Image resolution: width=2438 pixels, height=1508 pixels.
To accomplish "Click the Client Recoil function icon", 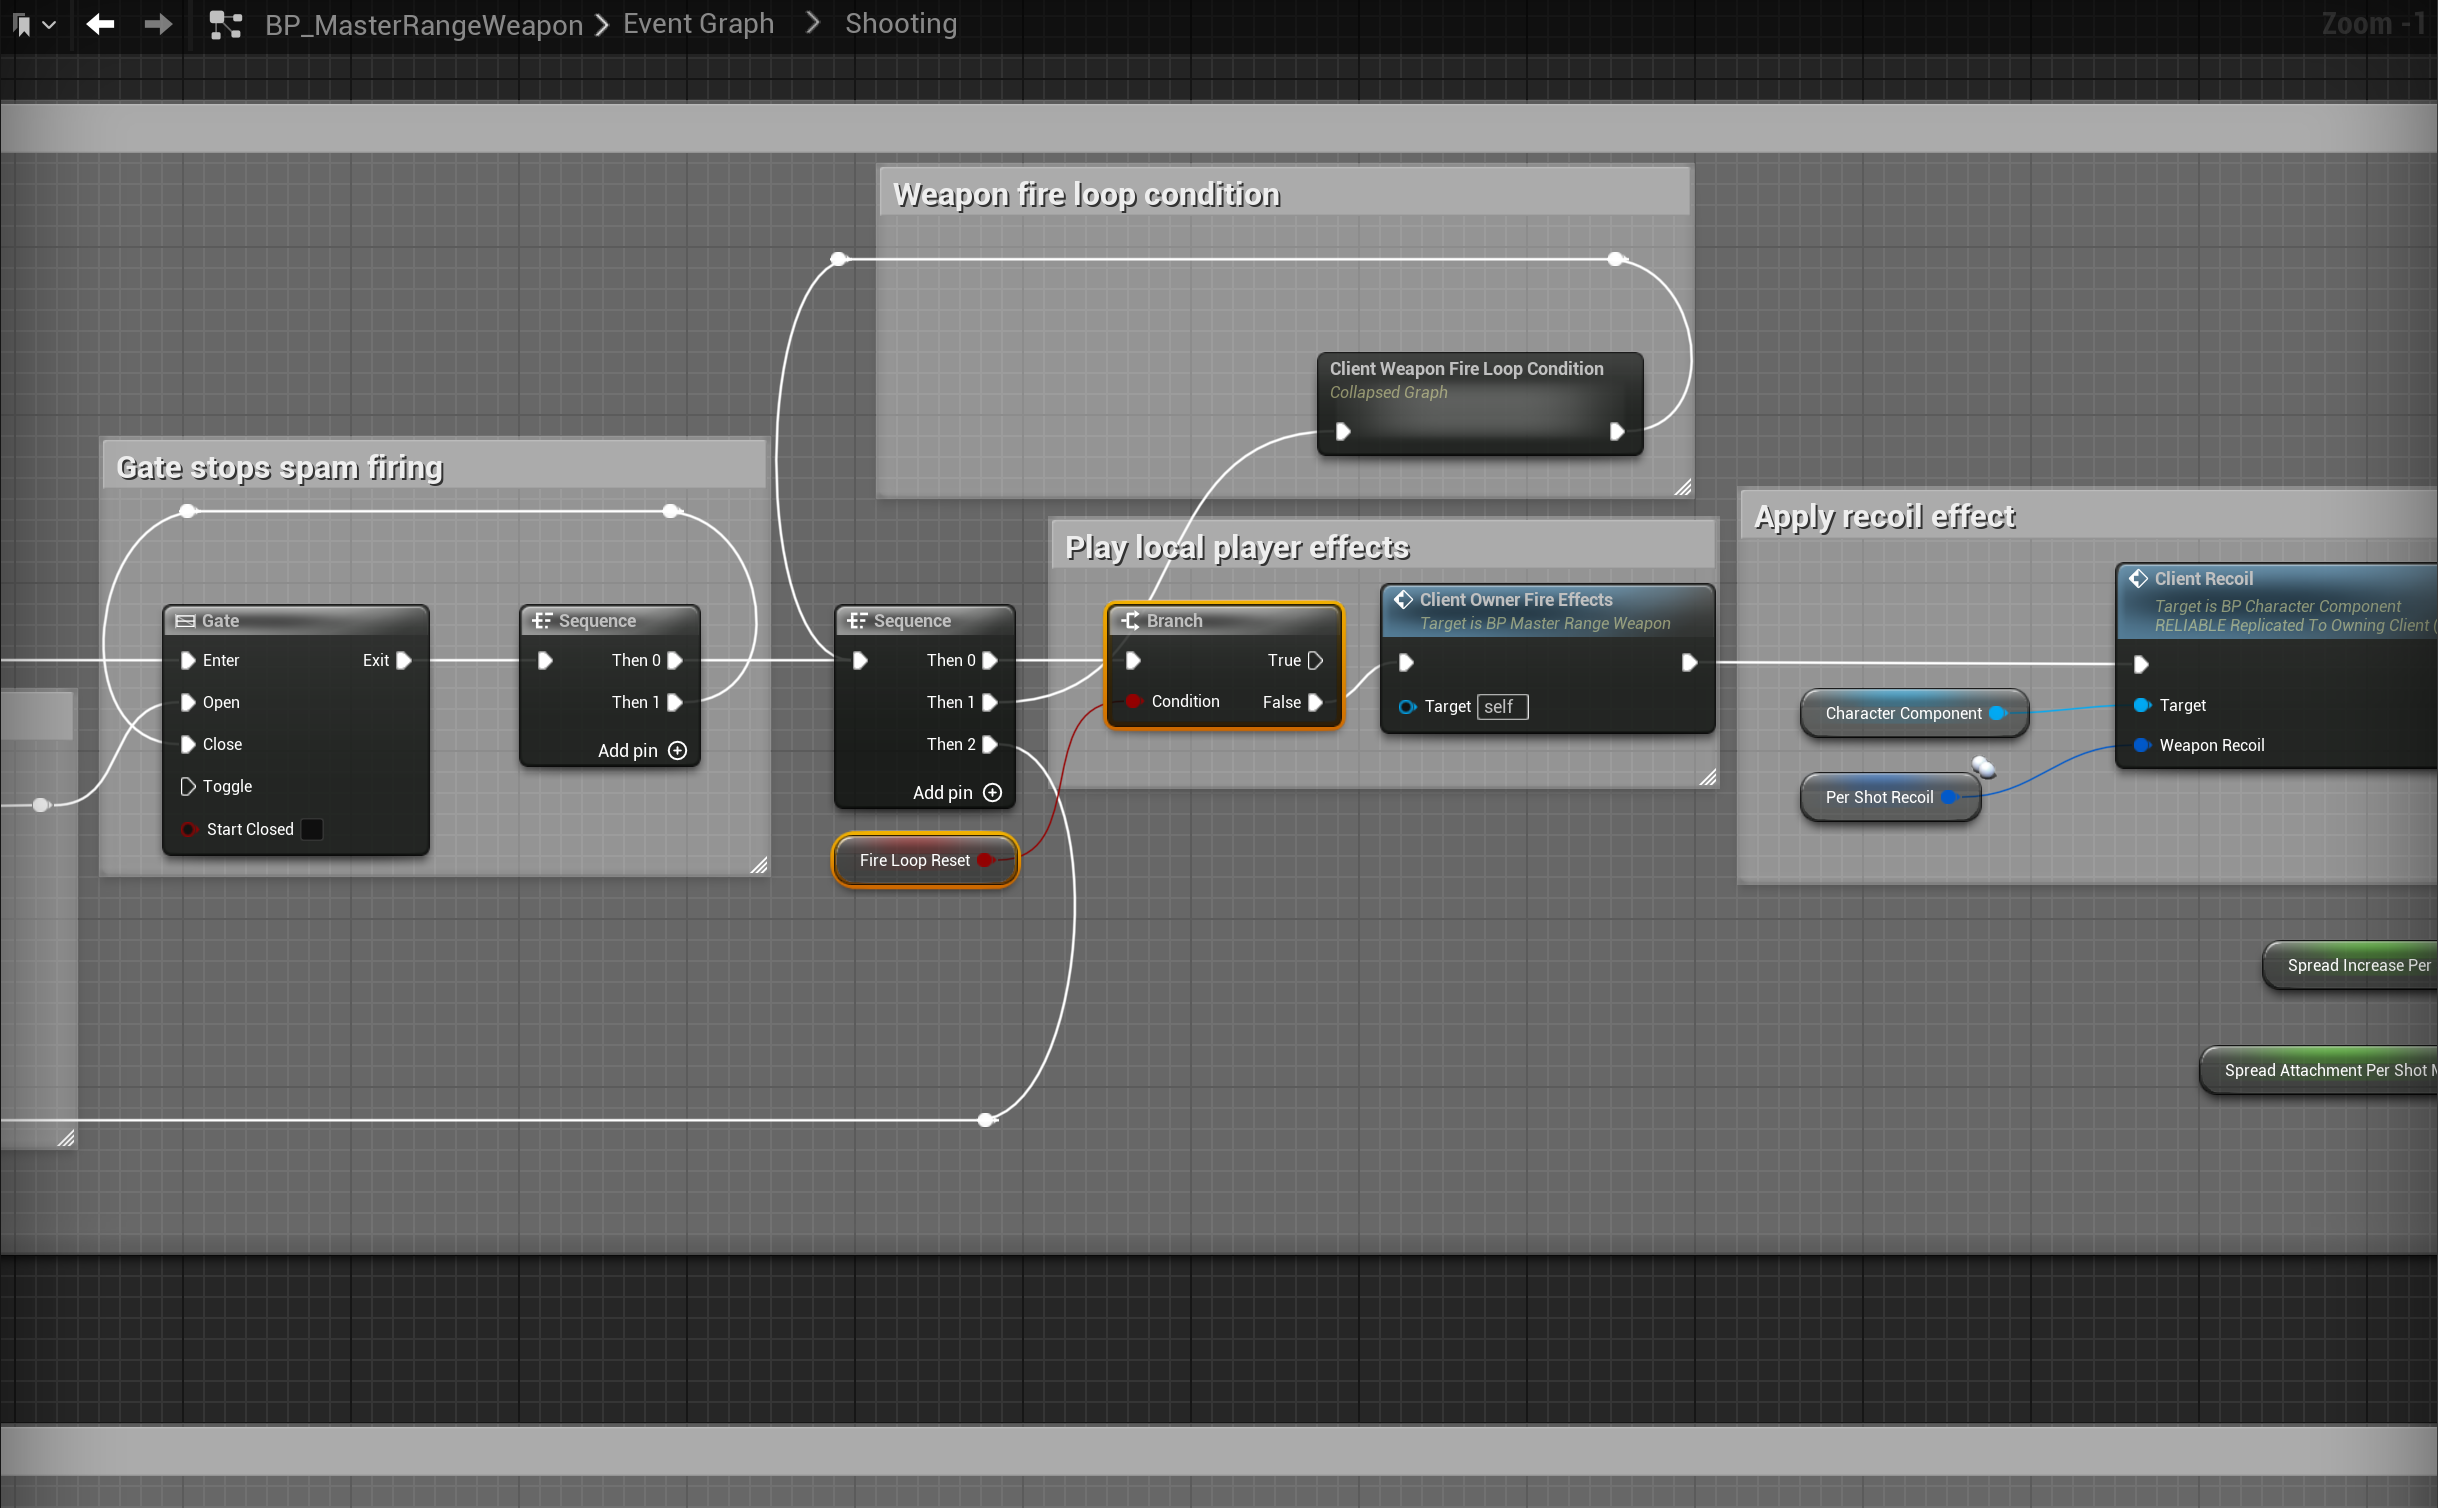I will [2138, 579].
